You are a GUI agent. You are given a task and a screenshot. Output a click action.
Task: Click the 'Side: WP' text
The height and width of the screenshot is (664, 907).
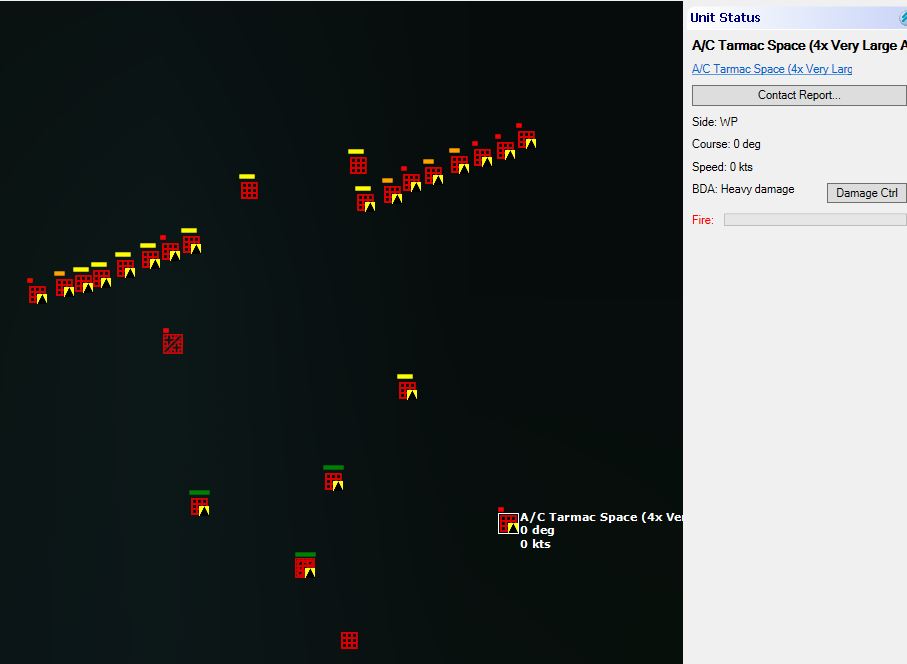714,121
